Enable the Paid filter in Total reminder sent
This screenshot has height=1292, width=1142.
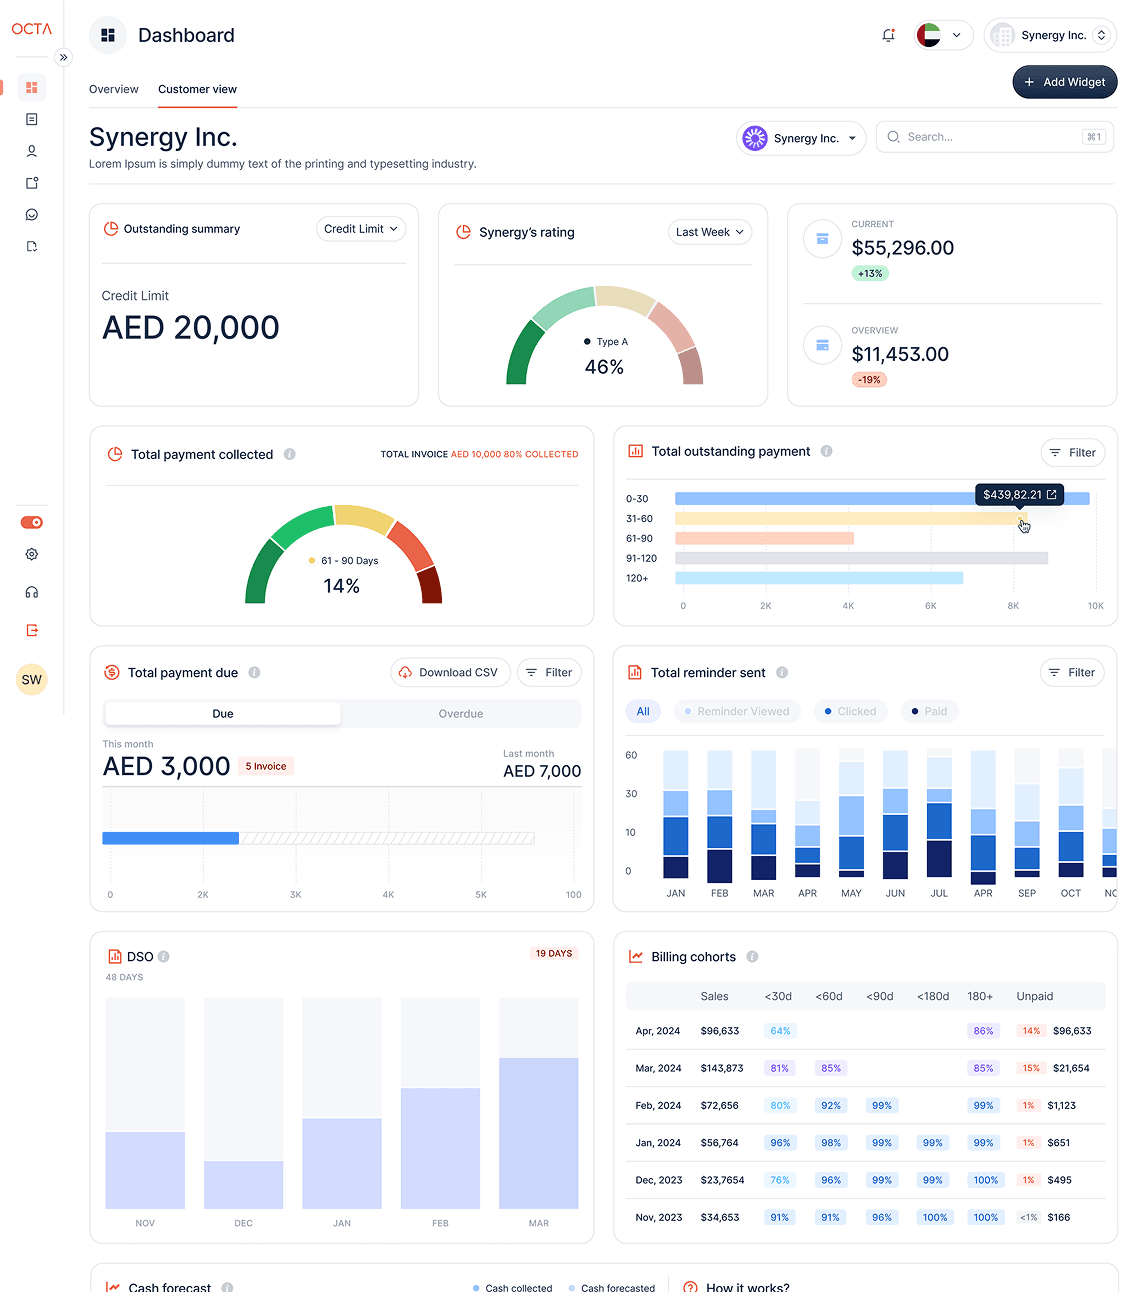(929, 711)
